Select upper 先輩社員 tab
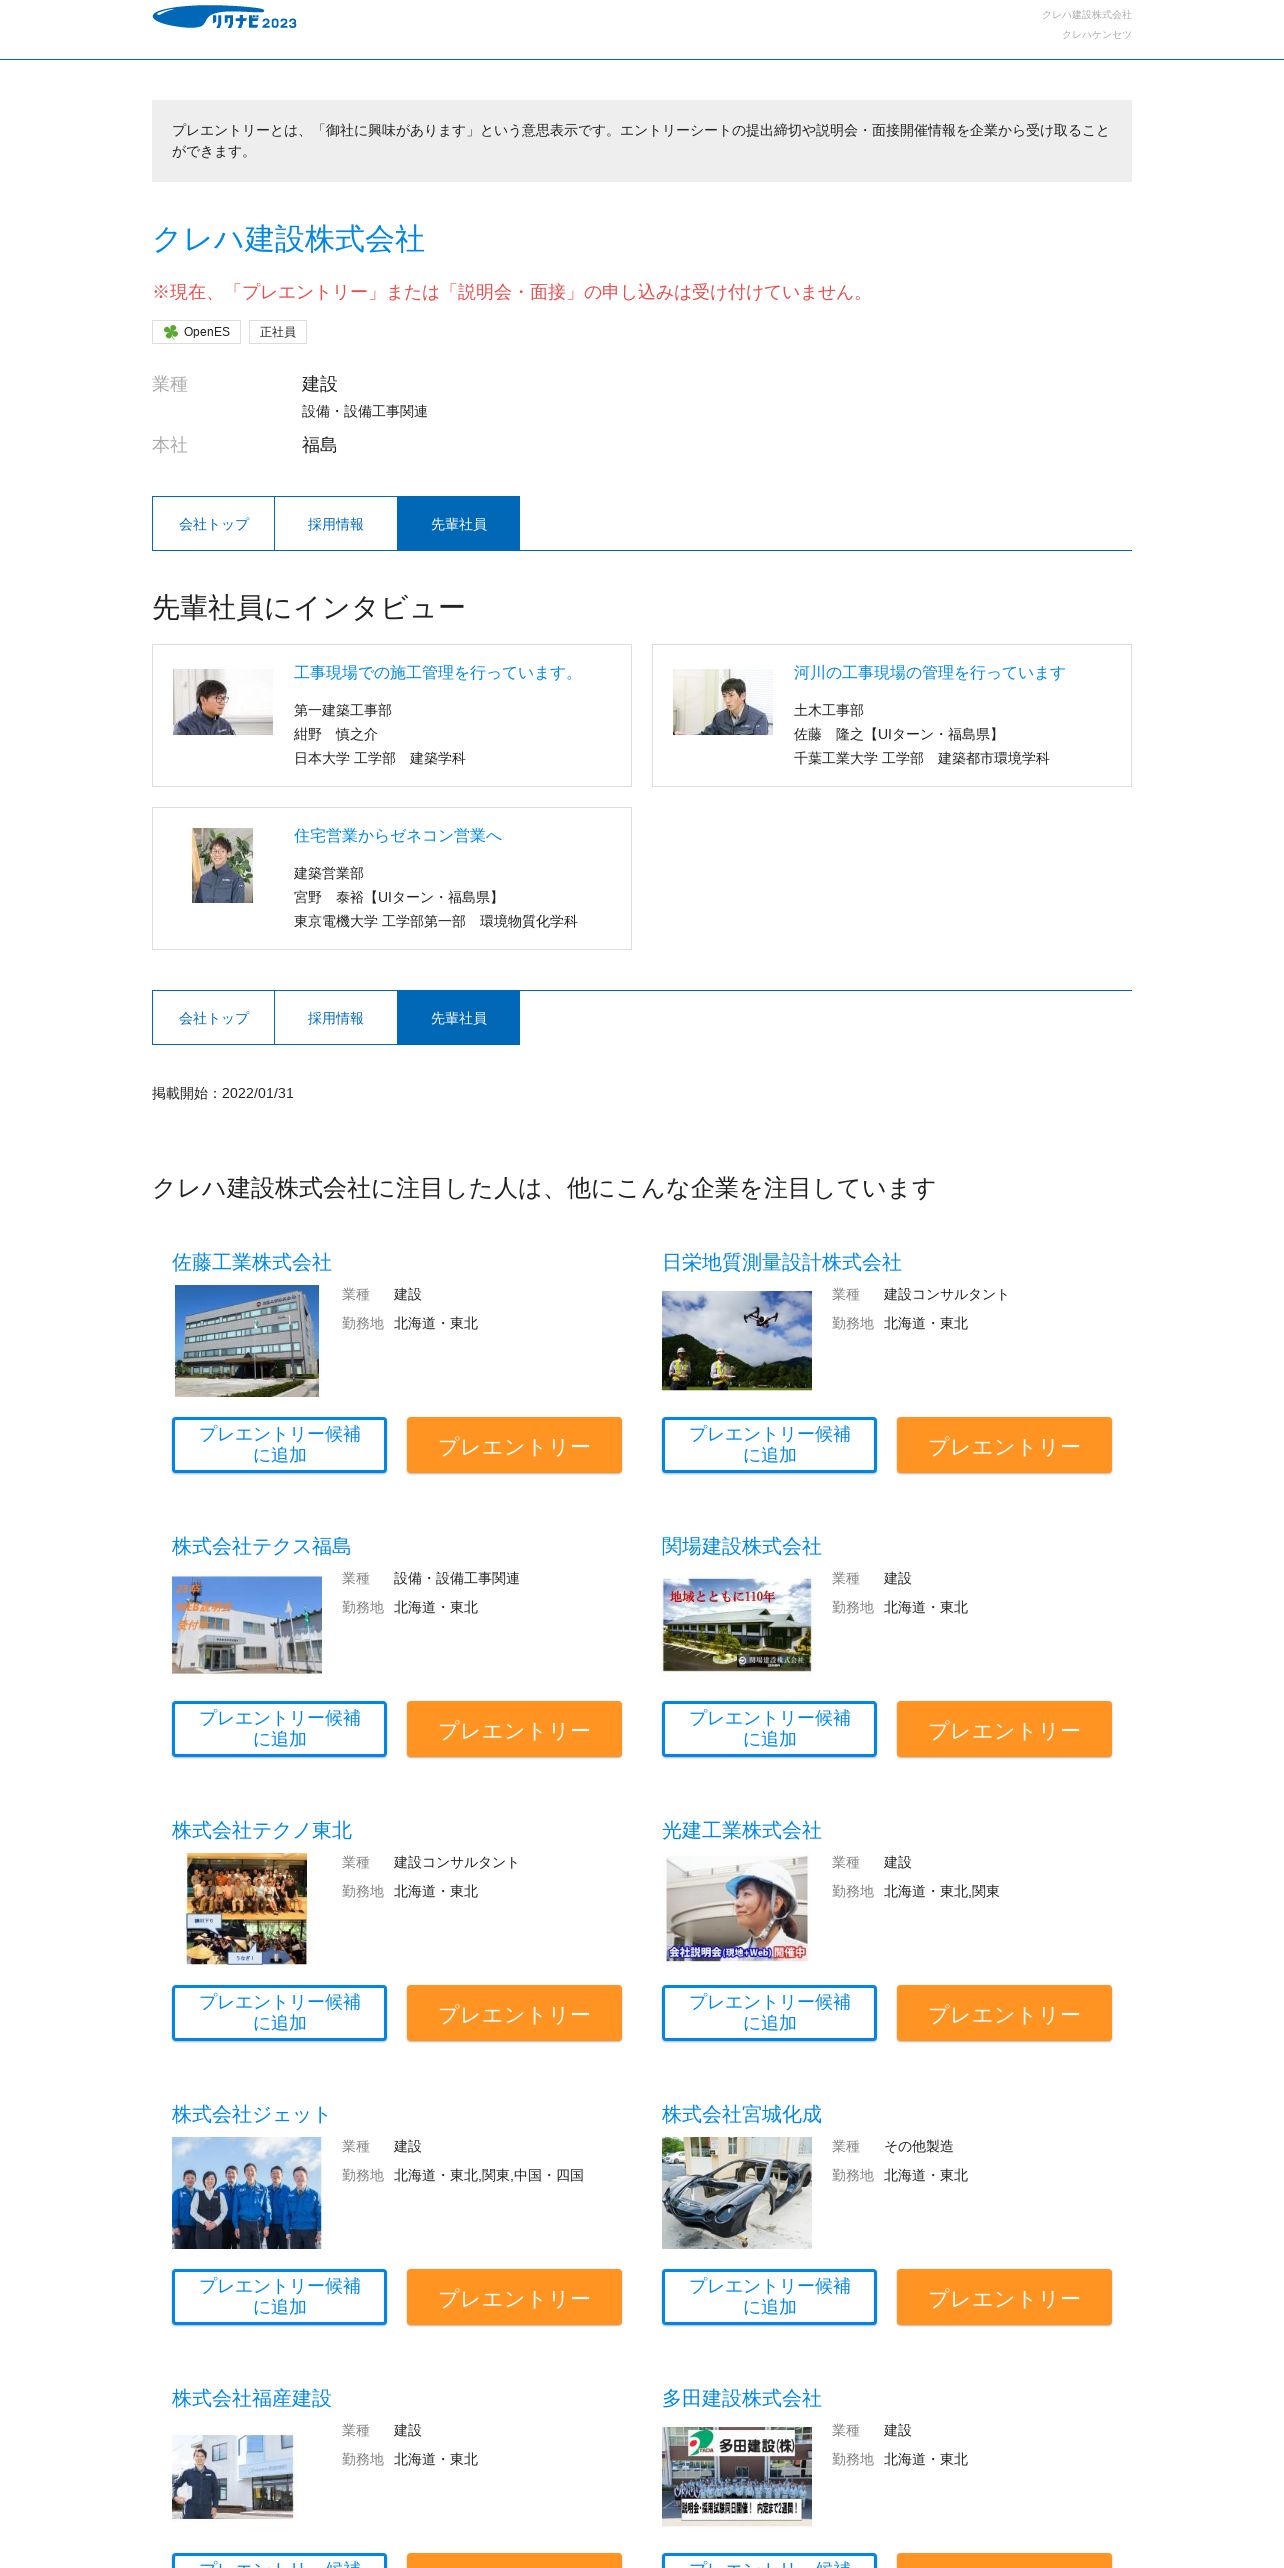This screenshot has height=2568, width=1284. pyautogui.click(x=459, y=524)
